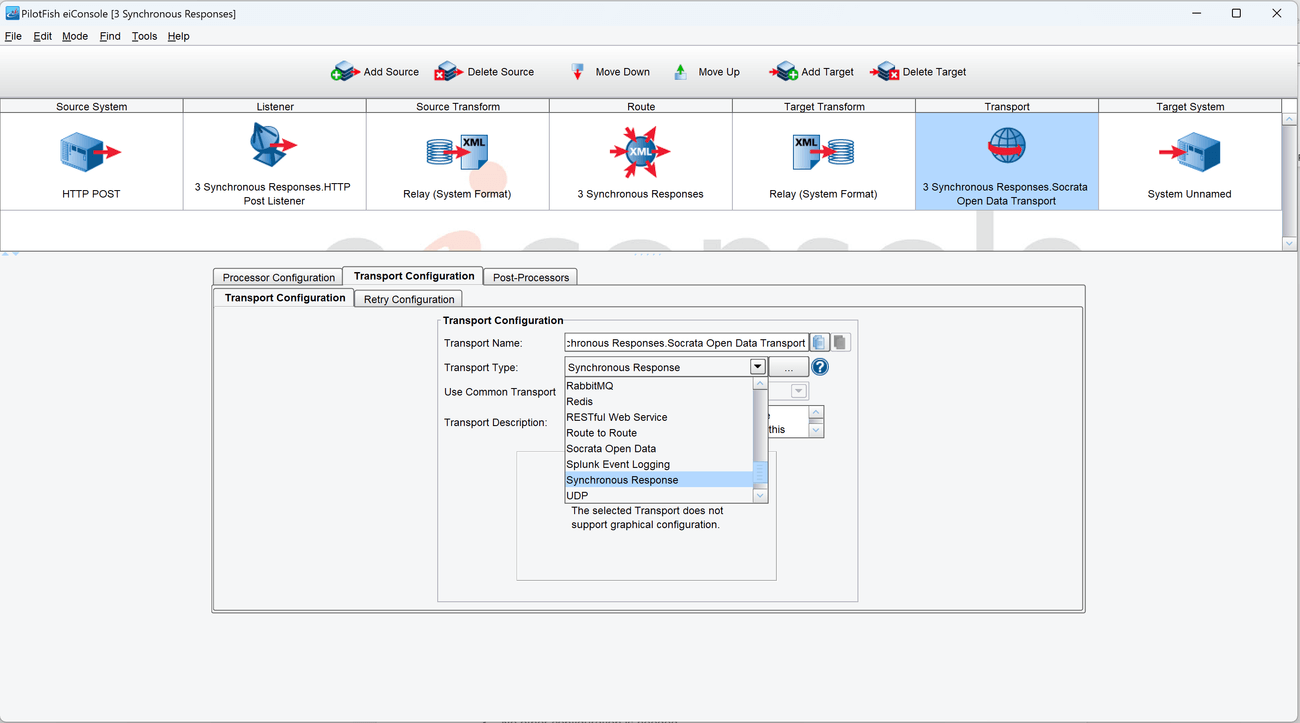
Task: Click the Route column header
Action: pos(641,106)
